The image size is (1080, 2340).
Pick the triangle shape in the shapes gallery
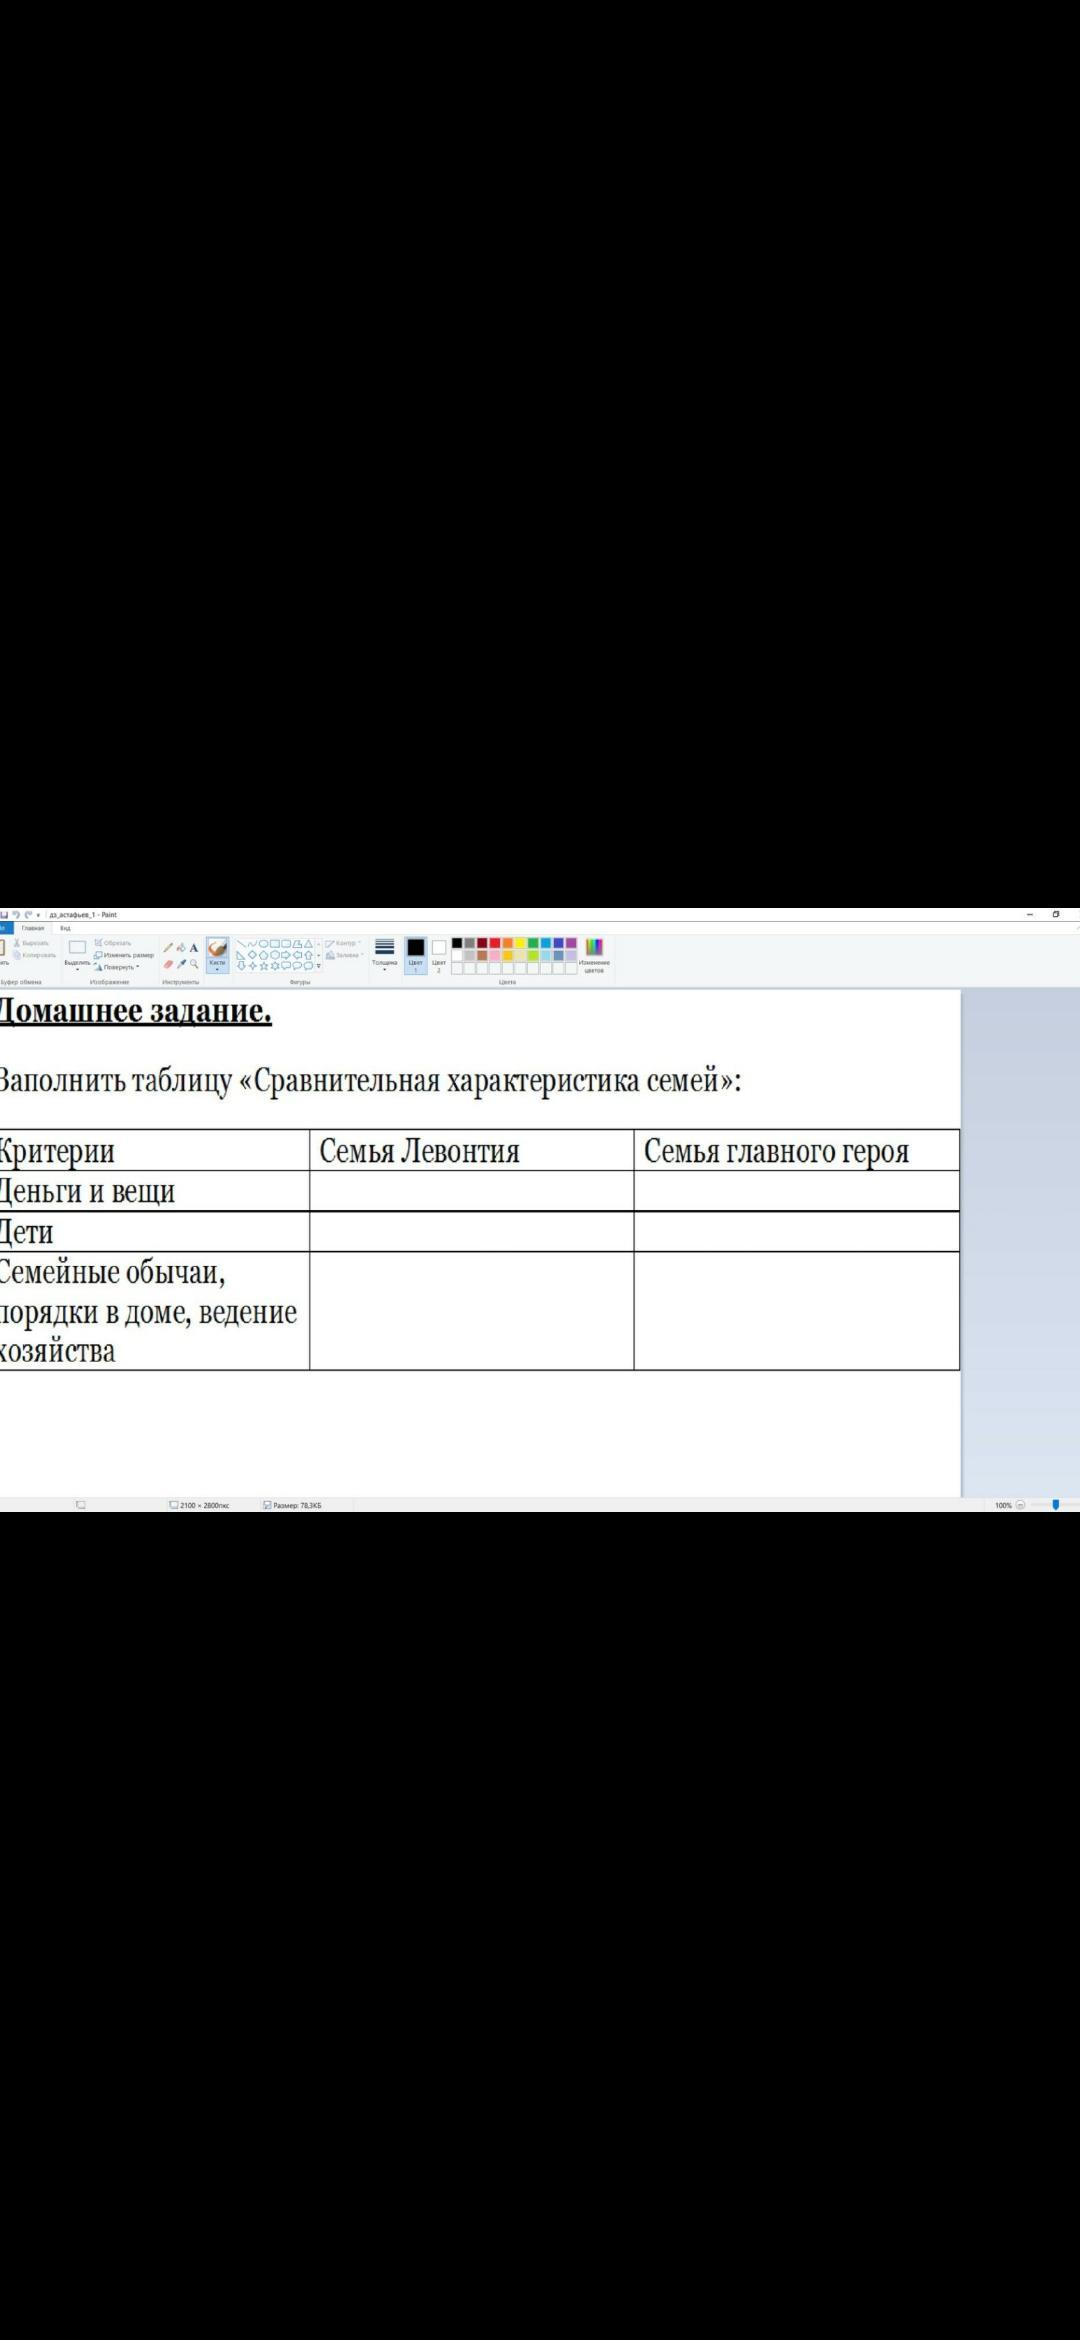click(309, 943)
